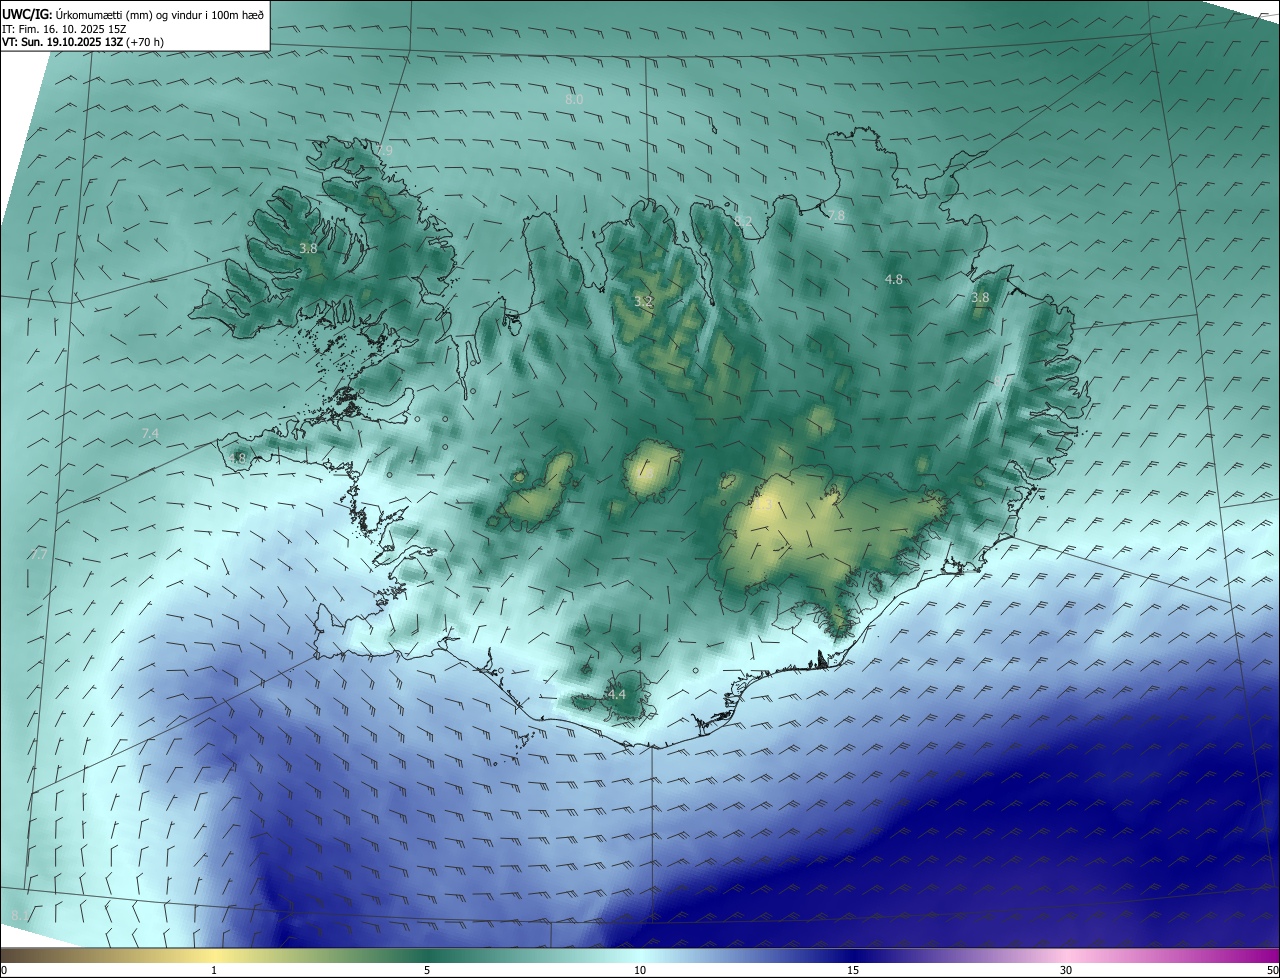Click the 10 label on the color scale
The width and height of the screenshot is (1280, 978).
[640, 971]
